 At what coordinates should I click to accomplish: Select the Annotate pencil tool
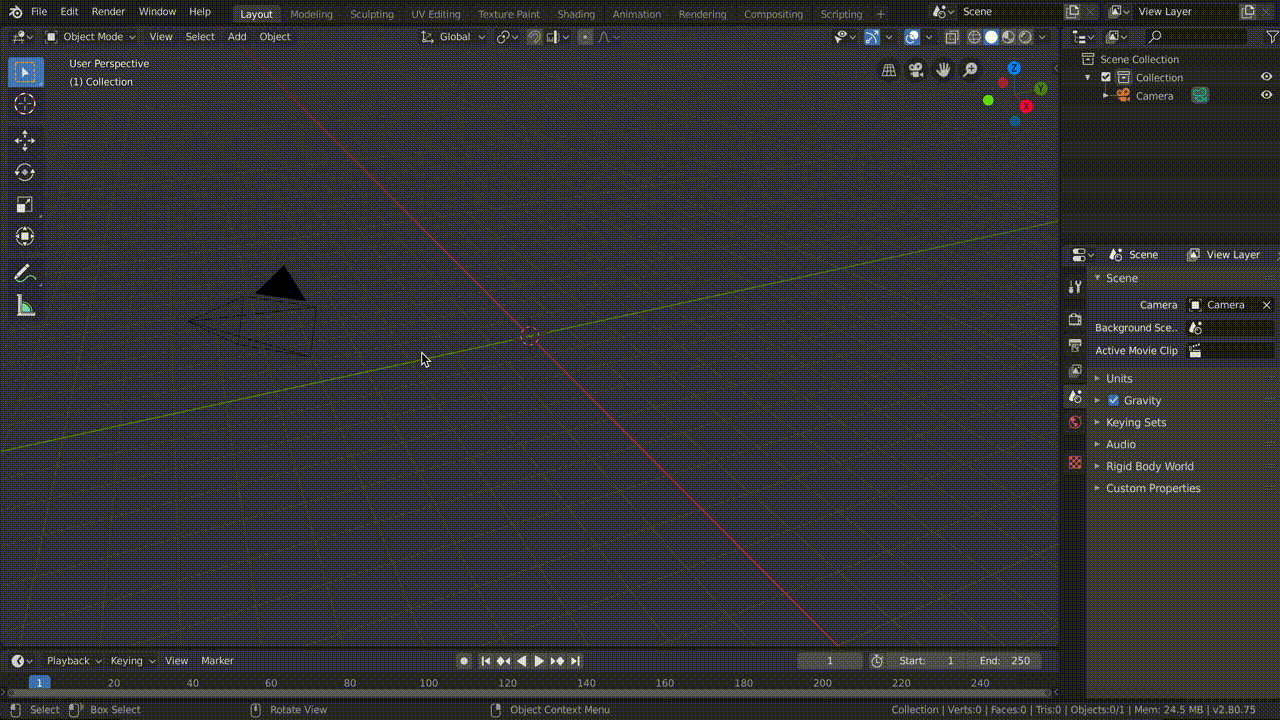[x=25, y=274]
